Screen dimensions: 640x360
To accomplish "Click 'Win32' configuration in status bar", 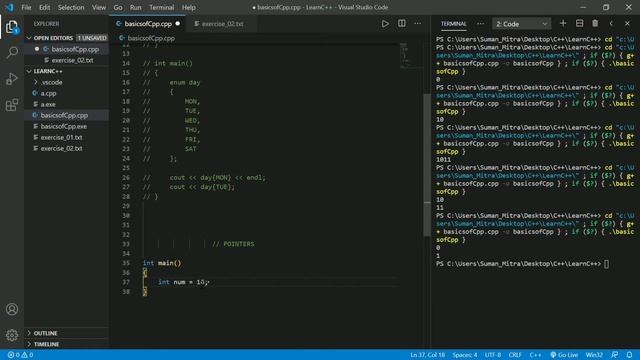I will tap(594, 355).
